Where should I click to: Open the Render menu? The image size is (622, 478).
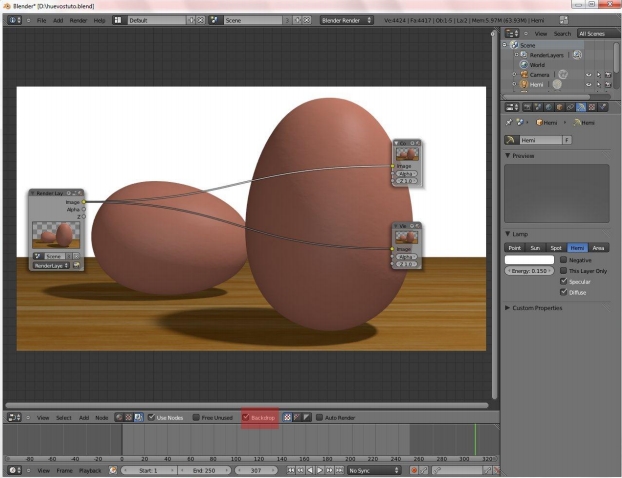(78, 20)
